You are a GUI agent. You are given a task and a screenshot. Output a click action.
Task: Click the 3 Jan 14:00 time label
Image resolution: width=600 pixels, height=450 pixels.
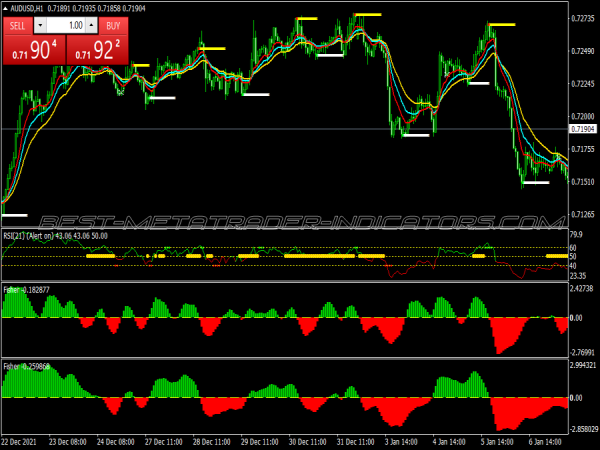[401, 442]
